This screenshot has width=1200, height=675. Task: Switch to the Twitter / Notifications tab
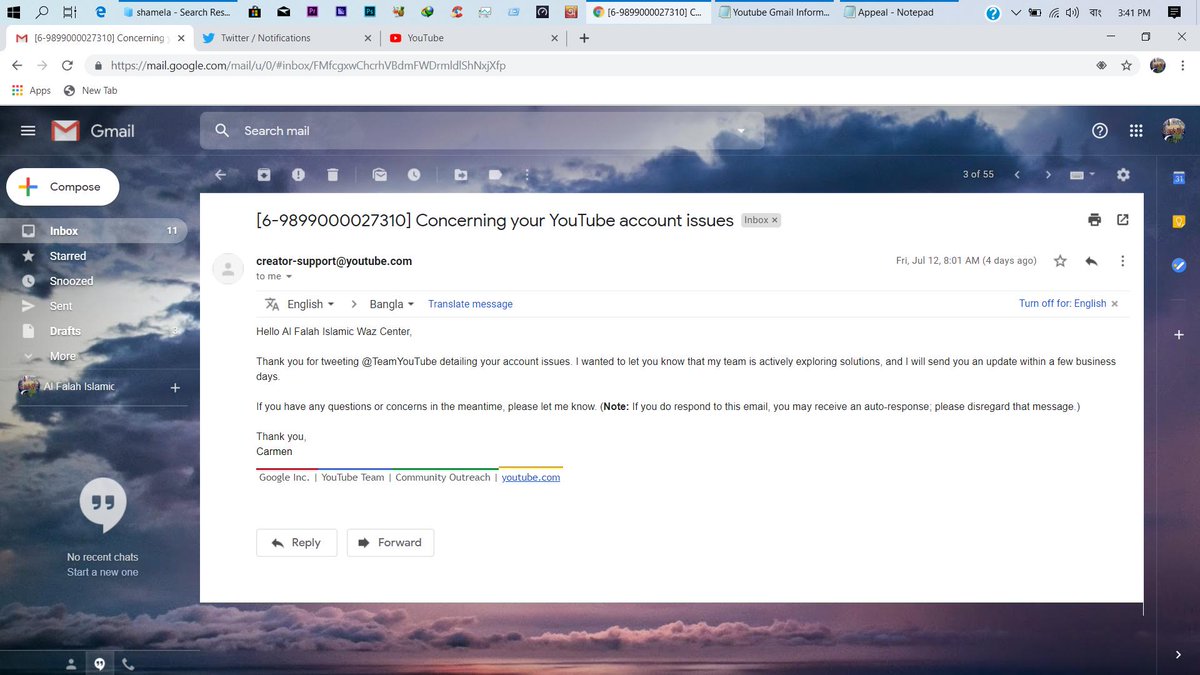(x=285, y=38)
